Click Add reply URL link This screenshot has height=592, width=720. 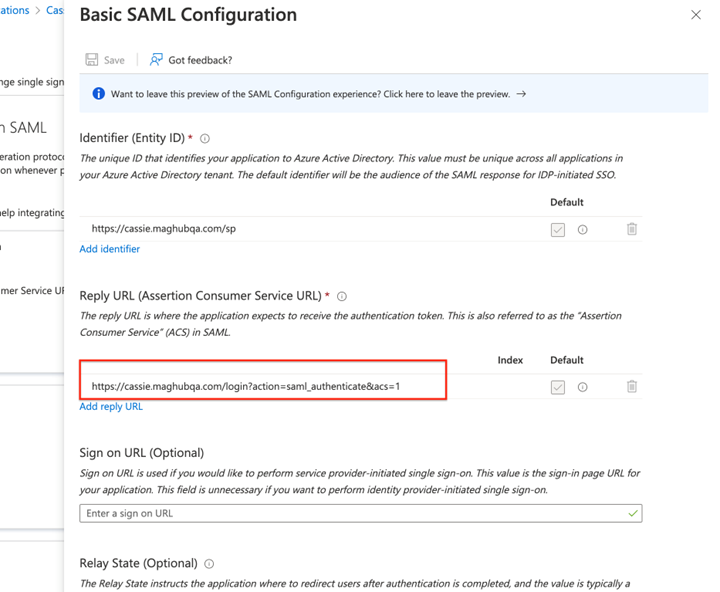[111, 407]
